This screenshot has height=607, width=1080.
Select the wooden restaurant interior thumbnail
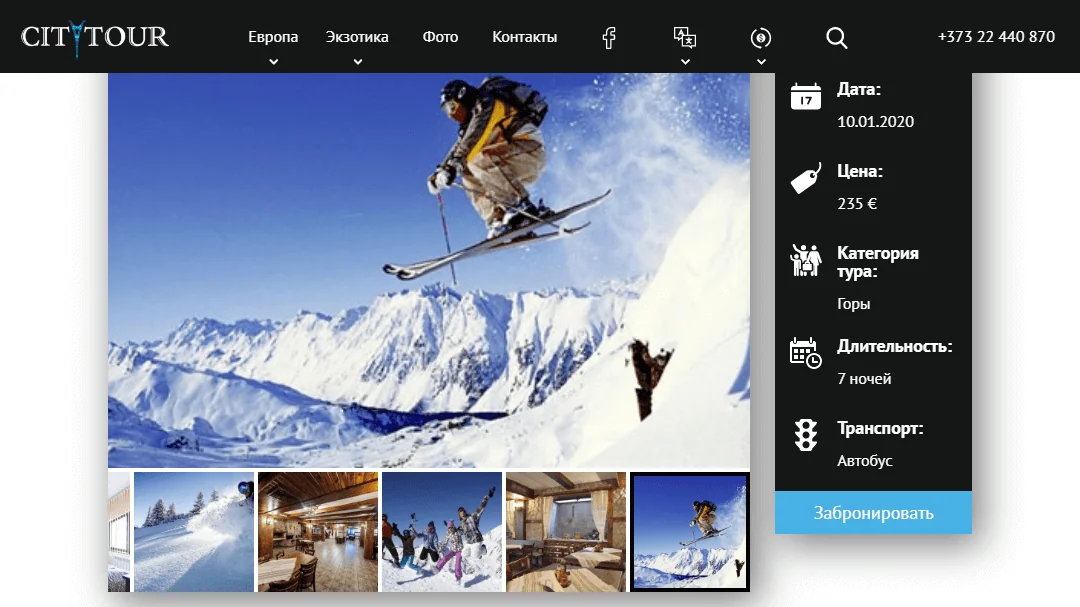[318, 532]
